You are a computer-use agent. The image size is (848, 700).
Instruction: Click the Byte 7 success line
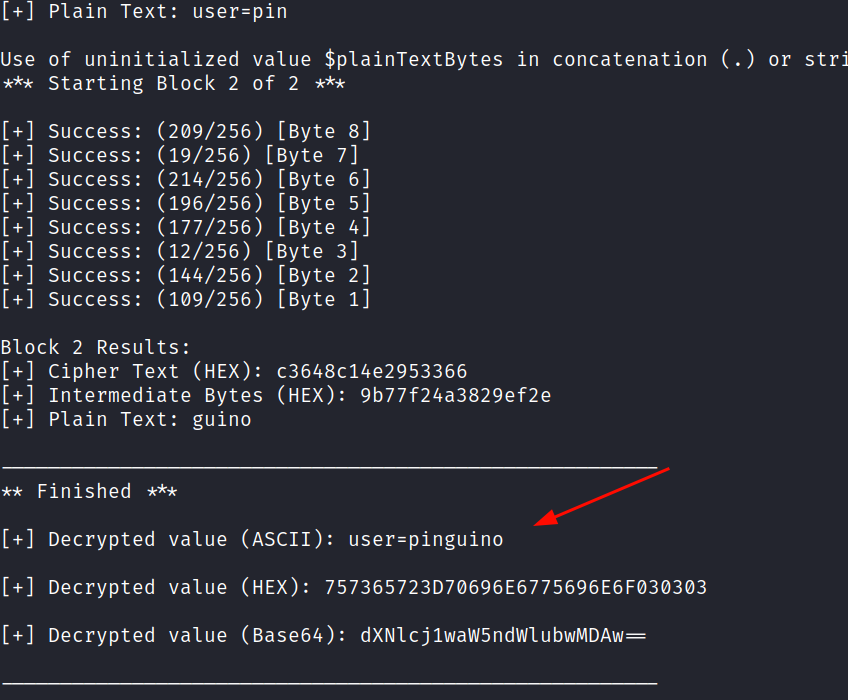pos(180,156)
